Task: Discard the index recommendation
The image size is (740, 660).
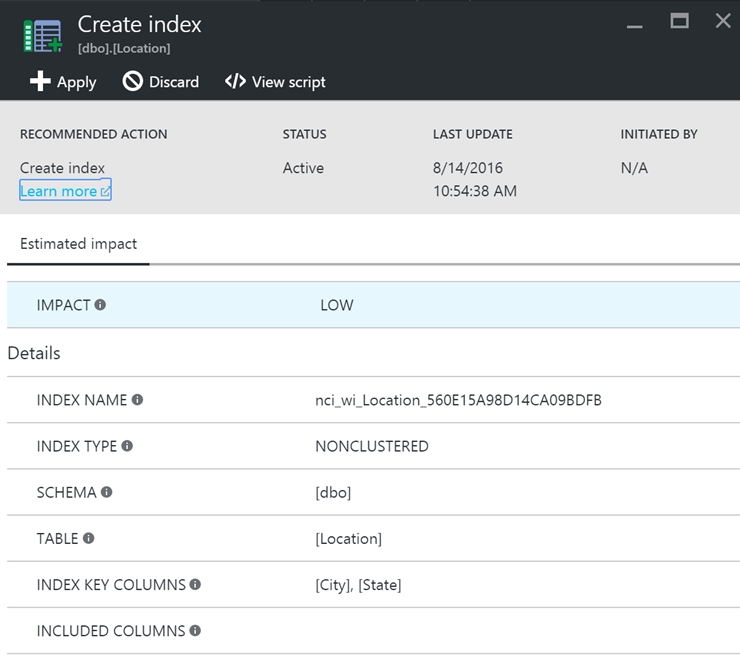Action: click(160, 82)
